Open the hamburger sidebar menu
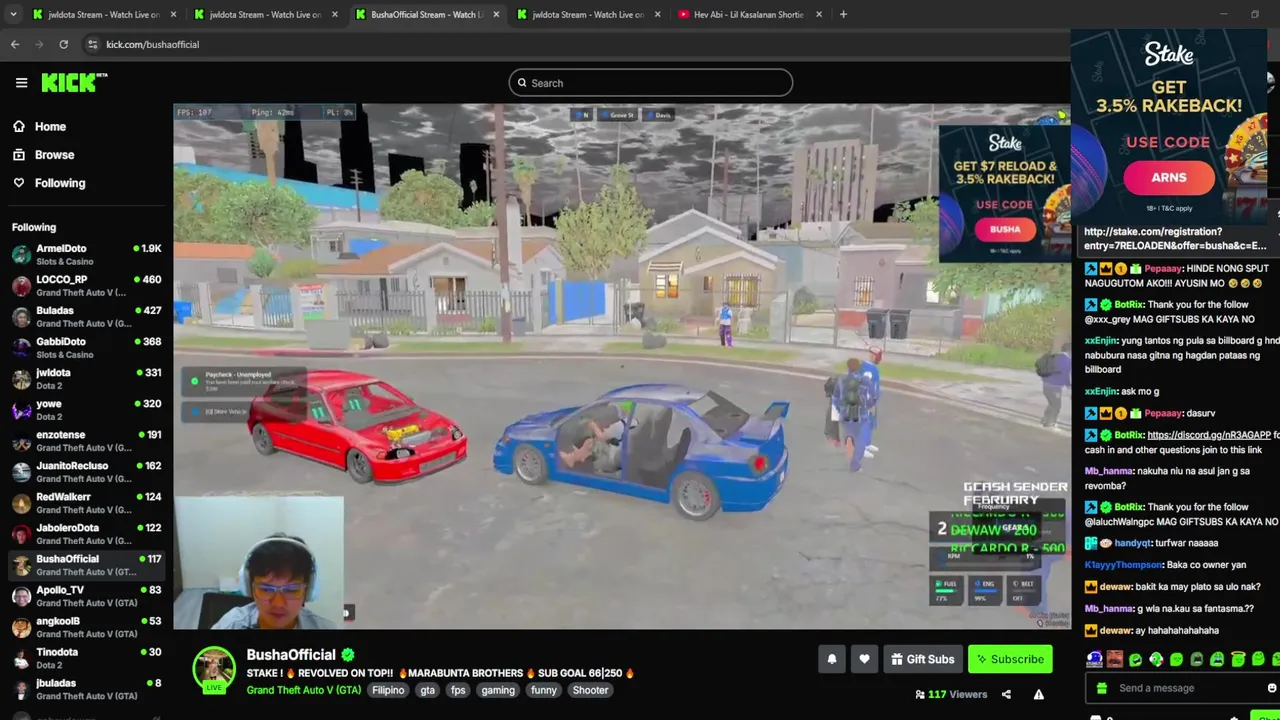The image size is (1280, 720). point(21,83)
